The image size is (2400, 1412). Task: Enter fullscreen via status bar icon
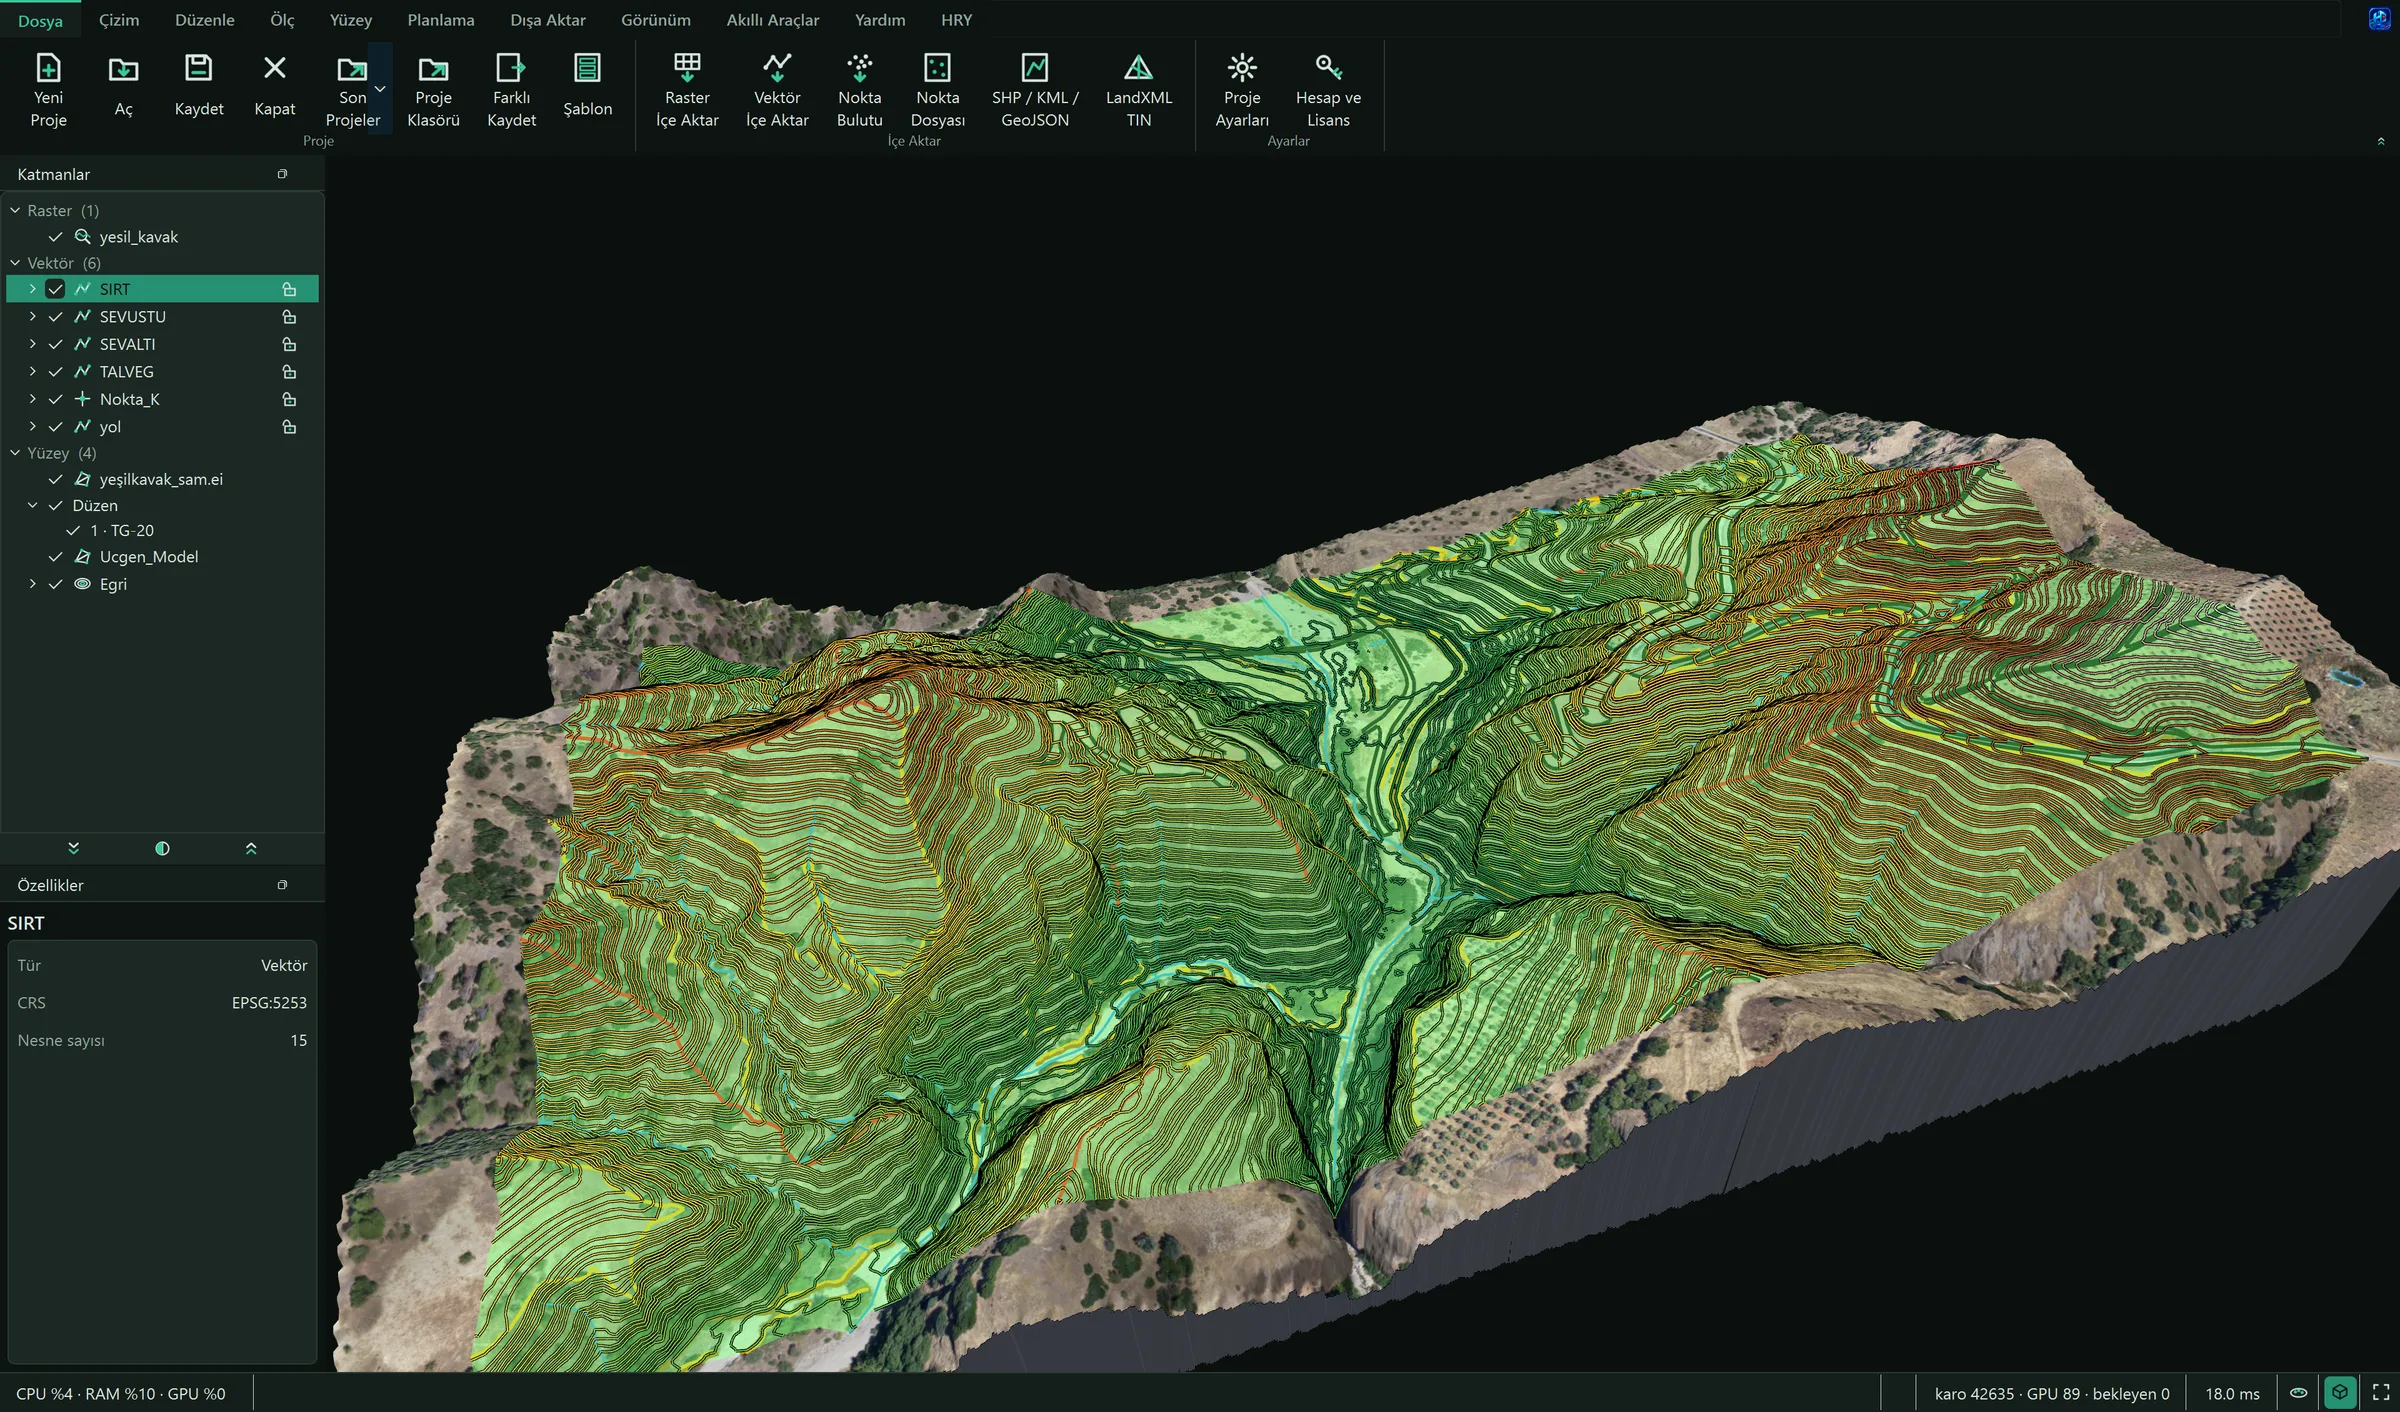2381,1392
